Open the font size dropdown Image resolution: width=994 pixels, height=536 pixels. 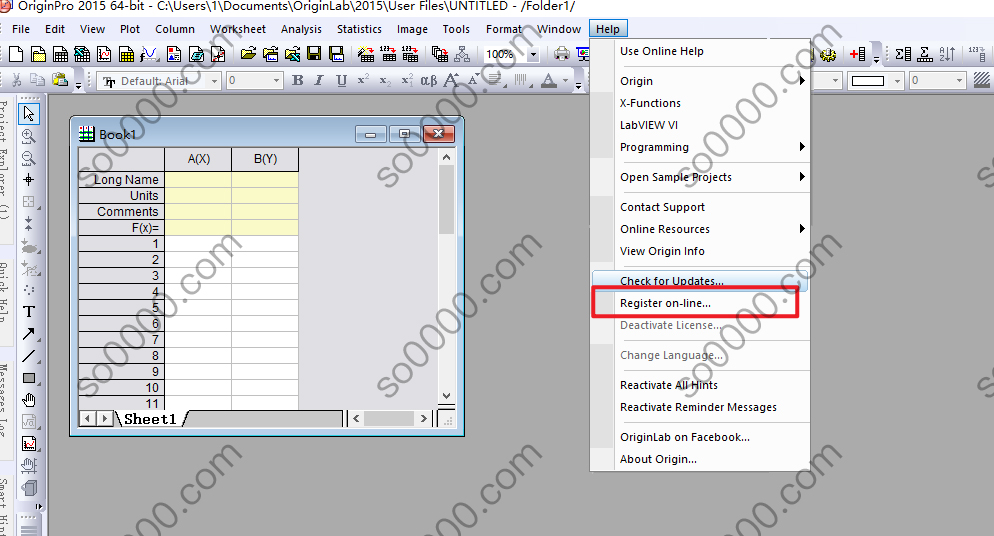(276, 81)
